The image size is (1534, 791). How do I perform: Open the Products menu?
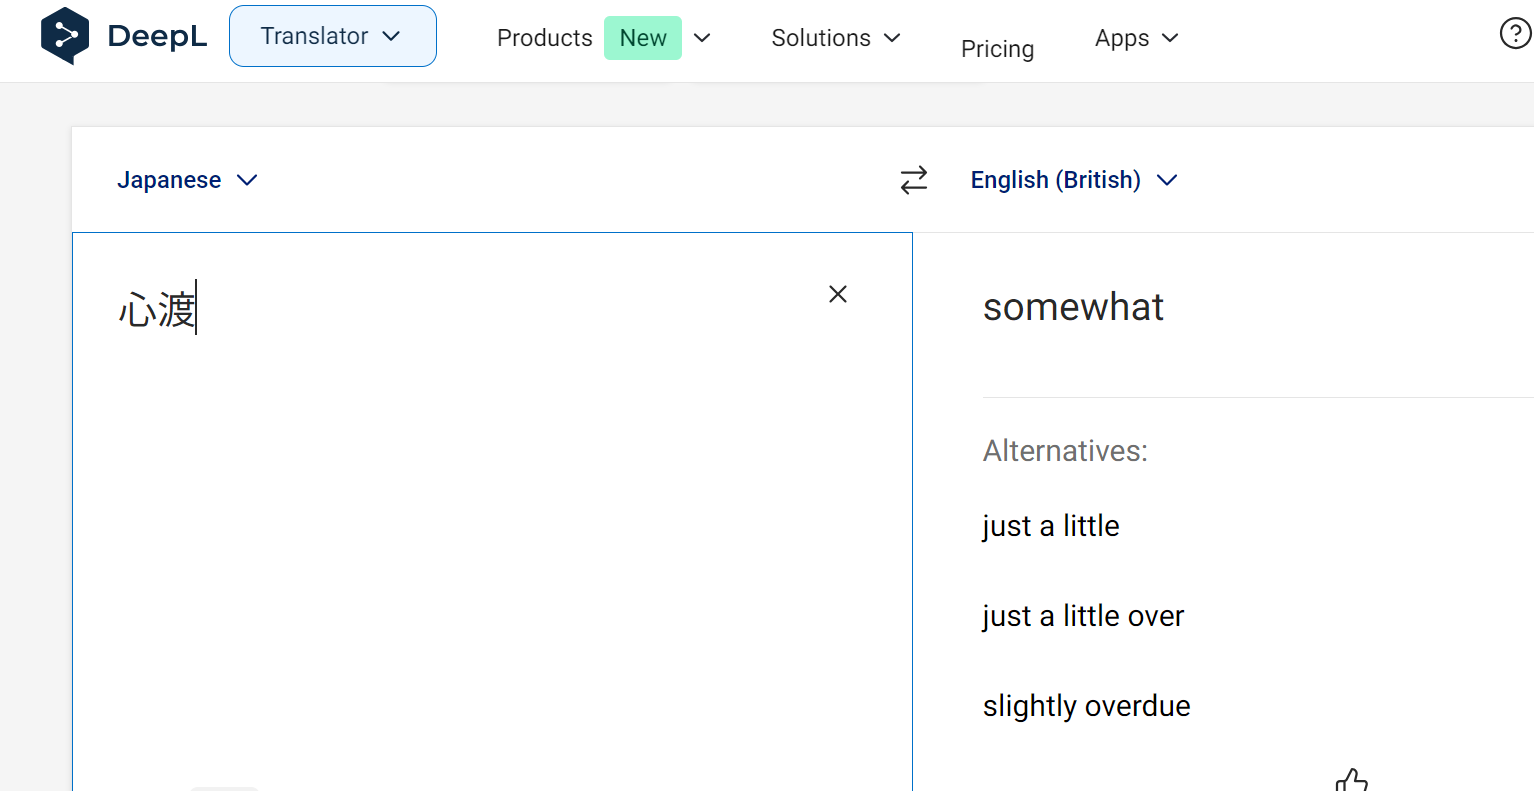click(x=544, y=38)
